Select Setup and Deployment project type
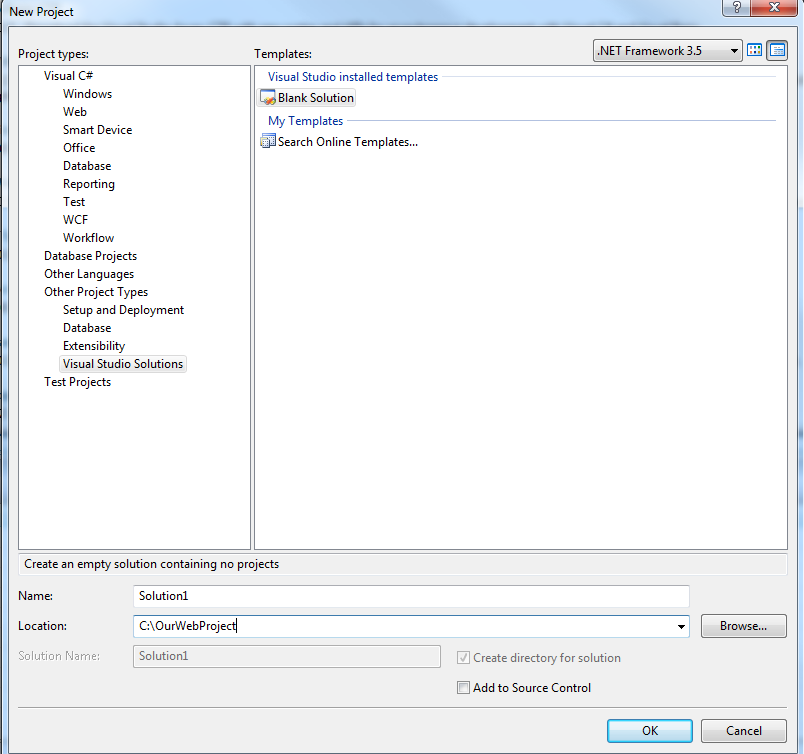The height and width of the screenshot is (754, 804). (x=123, y=310)
